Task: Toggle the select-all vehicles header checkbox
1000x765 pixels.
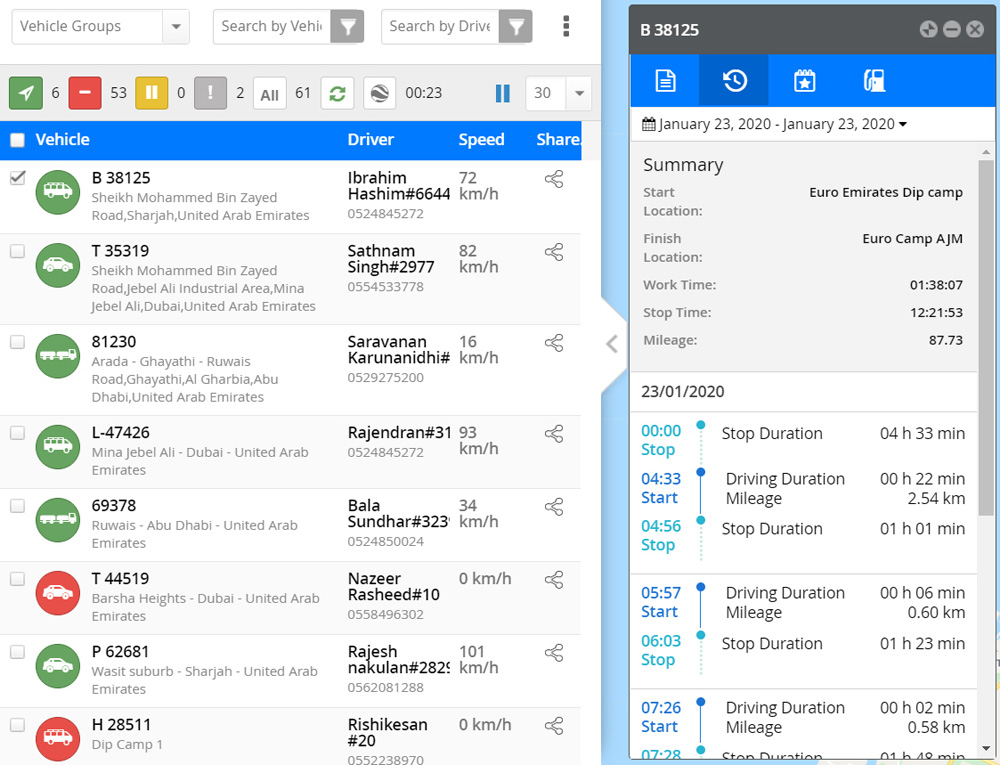Action: click(x=17, y=140)
